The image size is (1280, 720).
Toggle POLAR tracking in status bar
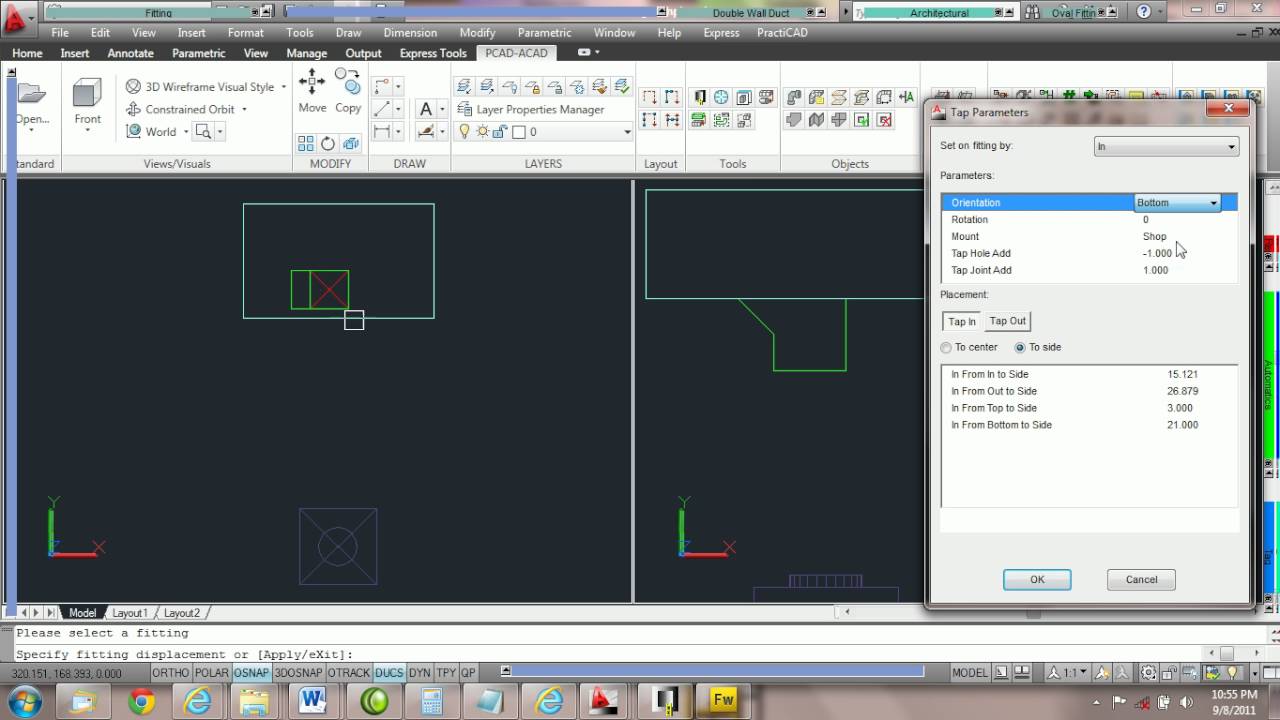[x=211, y=673]
